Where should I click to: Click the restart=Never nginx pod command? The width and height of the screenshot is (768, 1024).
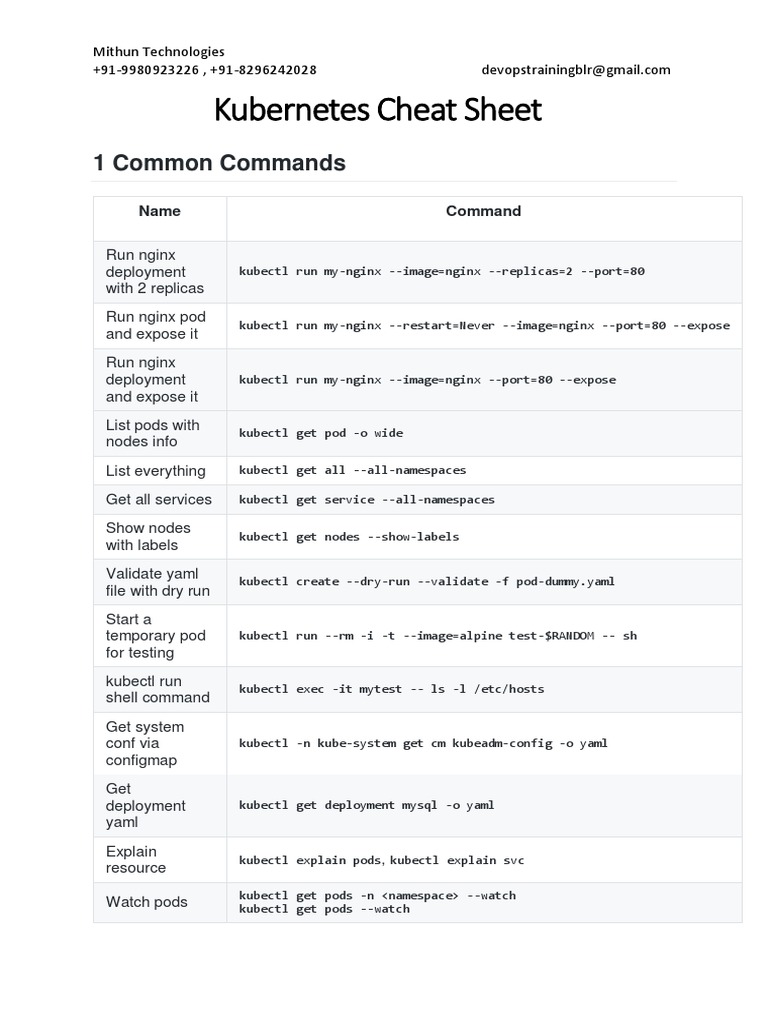pos(484,326)
